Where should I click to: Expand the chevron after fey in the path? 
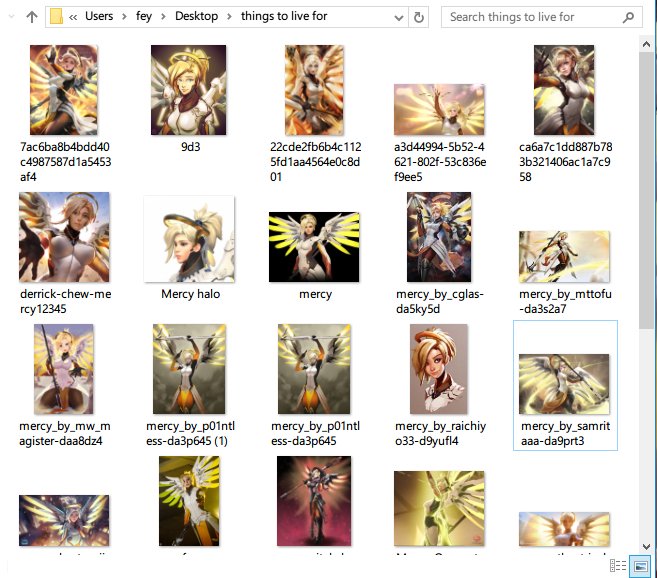(x=163, y=17)
